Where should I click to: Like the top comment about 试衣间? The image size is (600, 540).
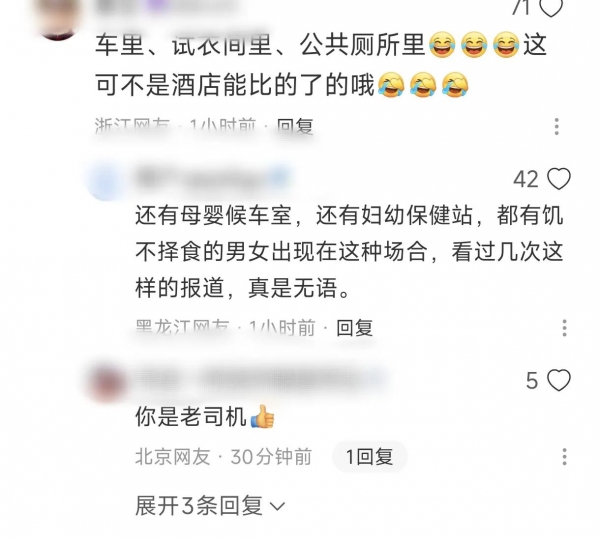pos(551,7)
